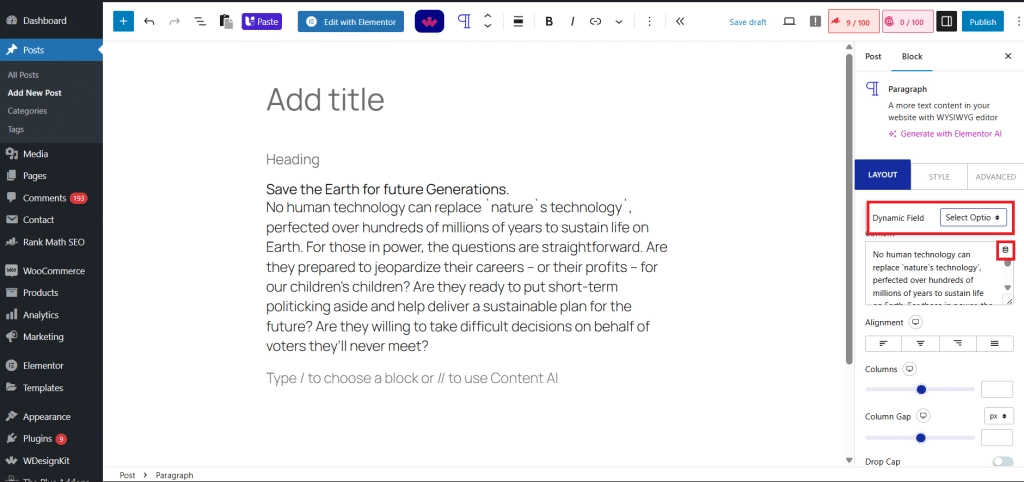This screenshot has height=482, width=1024.
Task: Click Edit with Elementor button
Action: (x=351, y=22)
